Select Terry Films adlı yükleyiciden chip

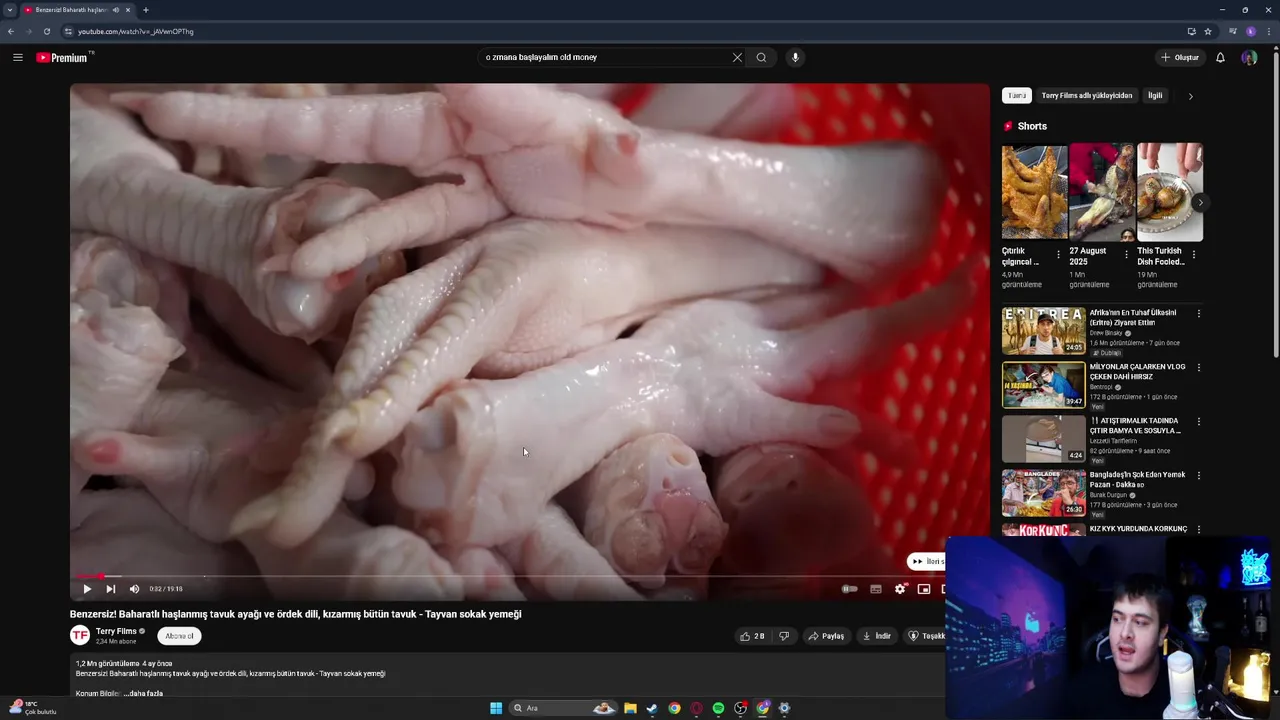coord(1087,96)
